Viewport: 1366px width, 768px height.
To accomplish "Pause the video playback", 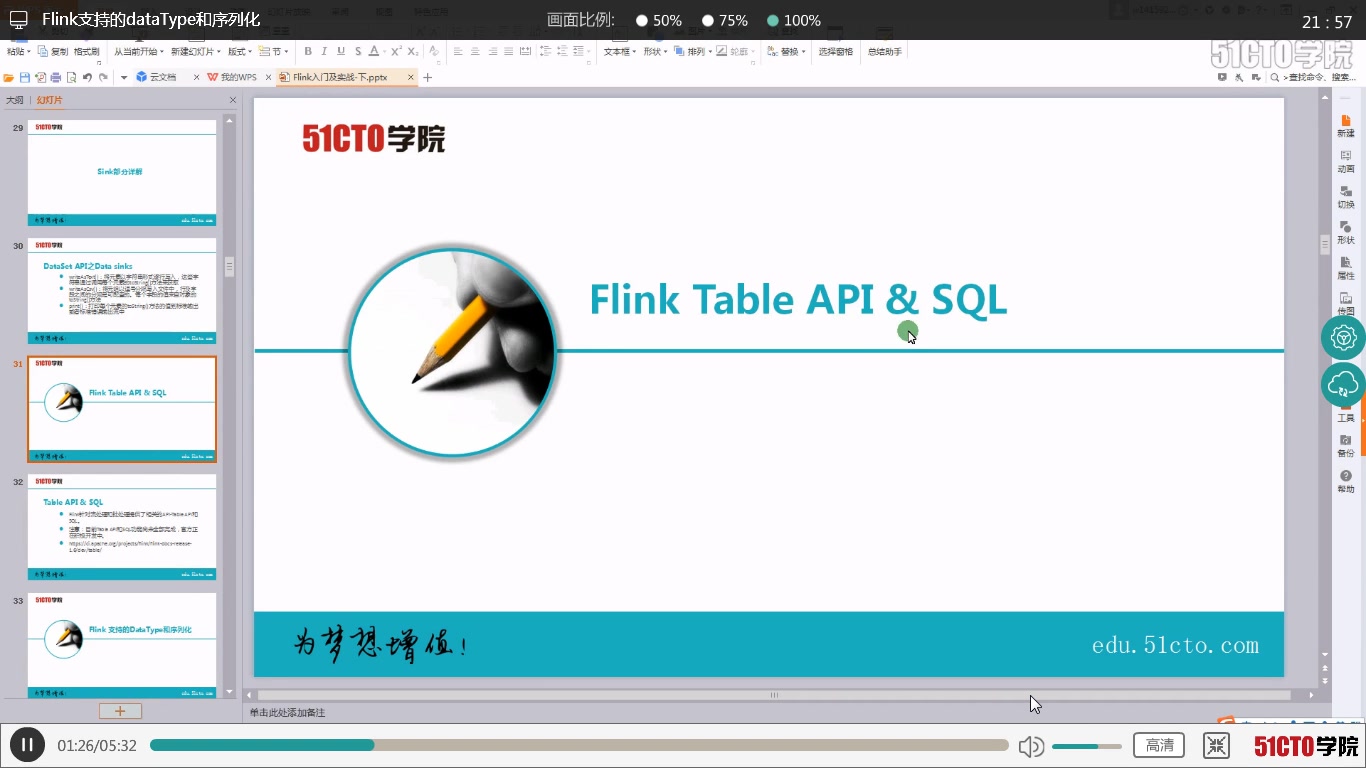I will pos(28,745).
